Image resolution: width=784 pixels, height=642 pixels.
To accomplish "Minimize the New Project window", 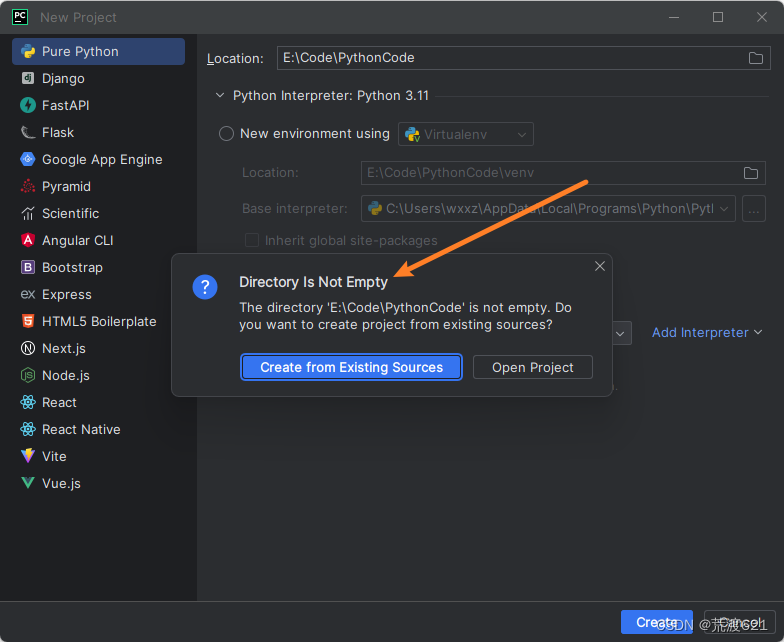I will pyautogui.click(x=674, y=17).
